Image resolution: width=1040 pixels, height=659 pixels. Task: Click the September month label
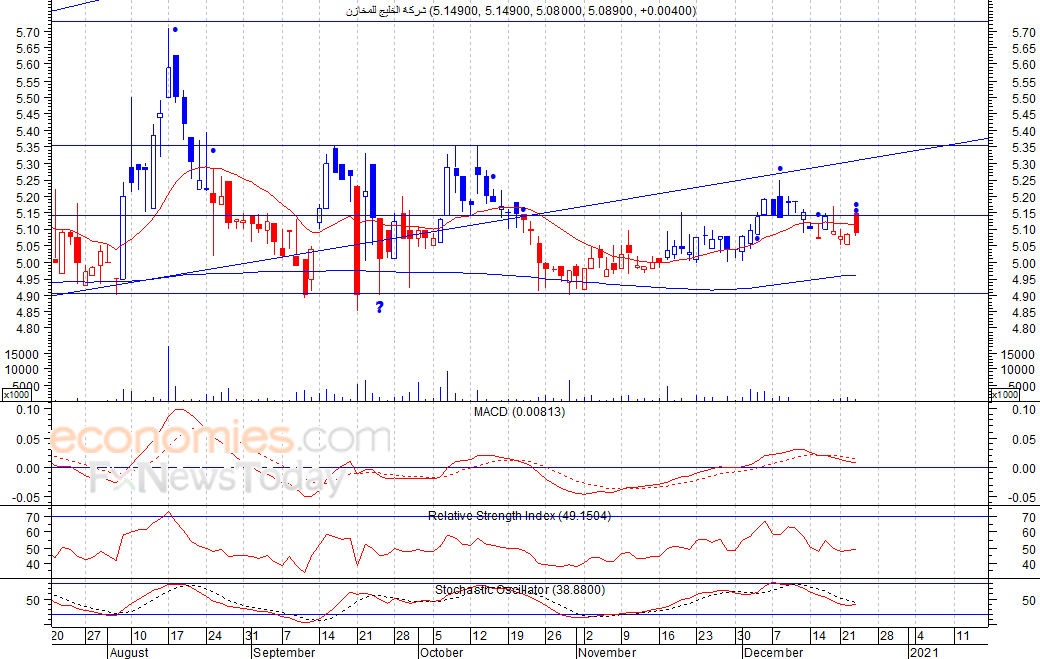tap(285, 652)
